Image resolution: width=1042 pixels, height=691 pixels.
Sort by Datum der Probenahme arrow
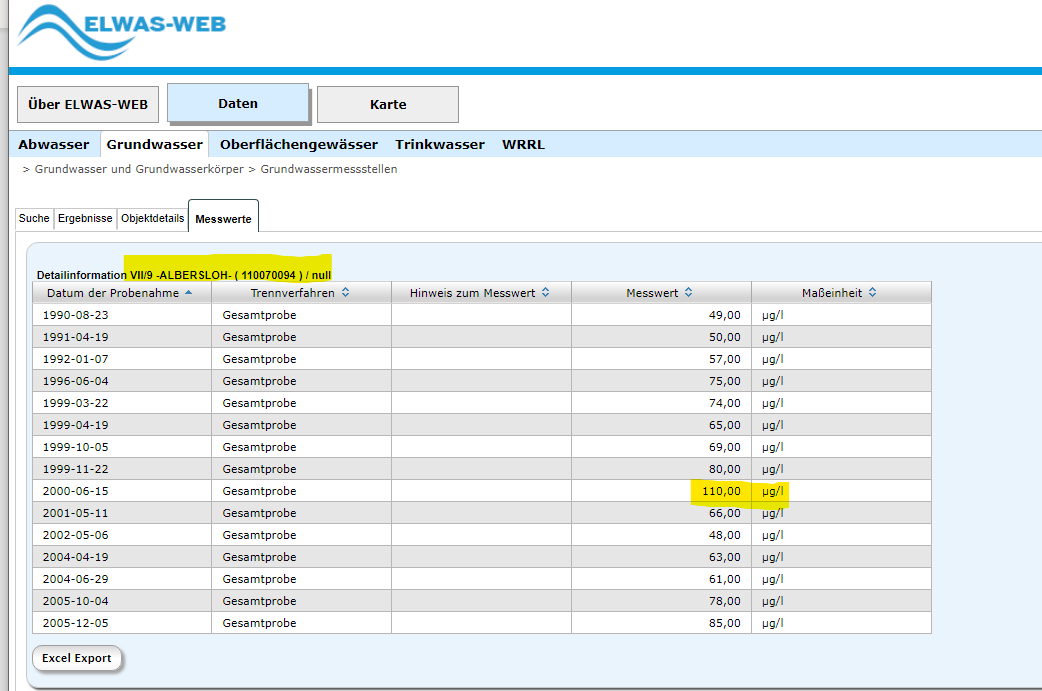[x=189, y=292]
